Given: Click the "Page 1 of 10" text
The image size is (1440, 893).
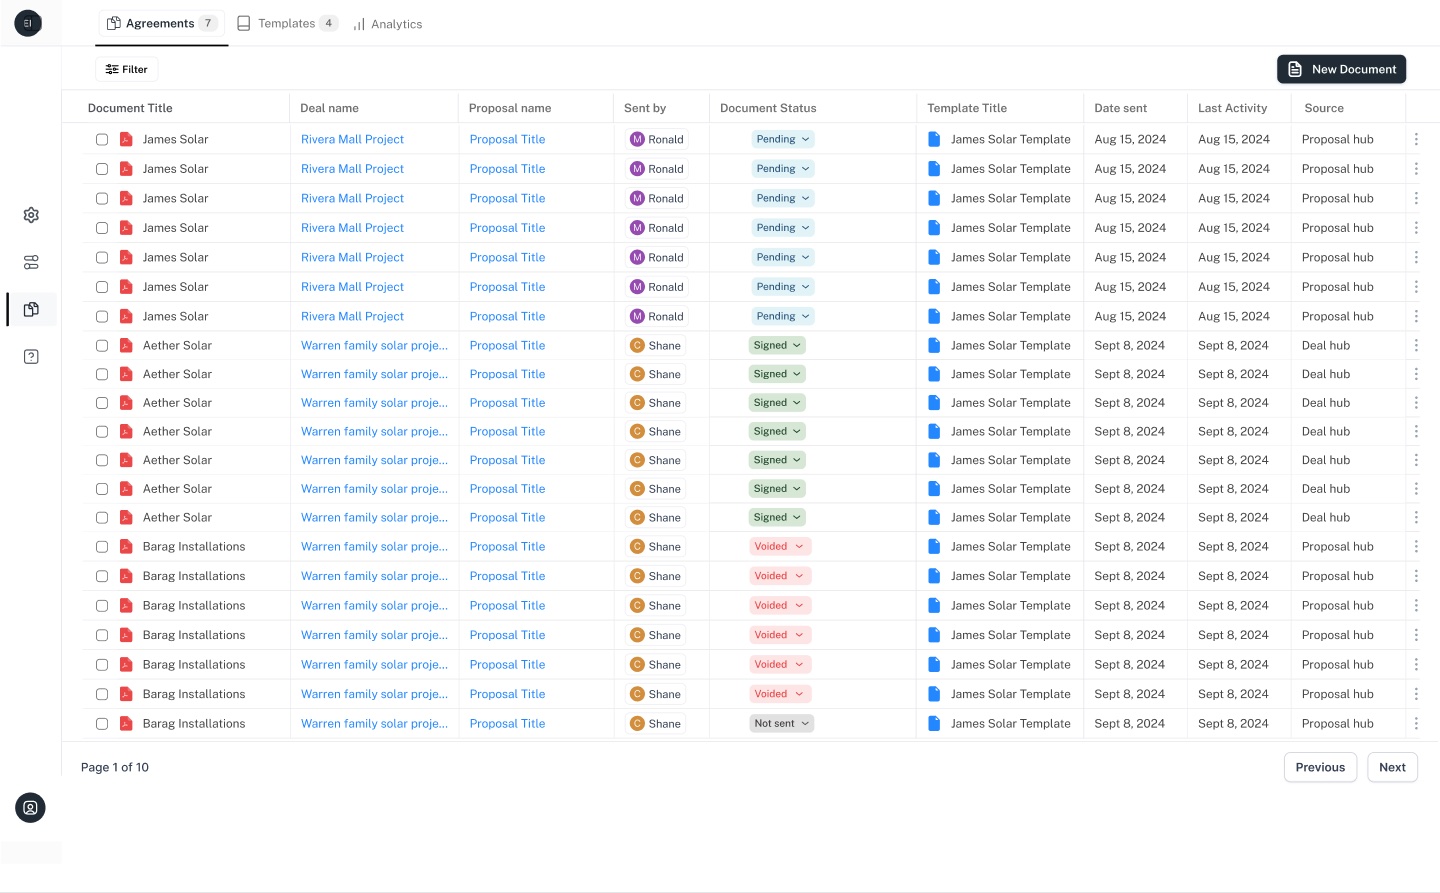Looking at the screenshot, I should tap(115, 767).
